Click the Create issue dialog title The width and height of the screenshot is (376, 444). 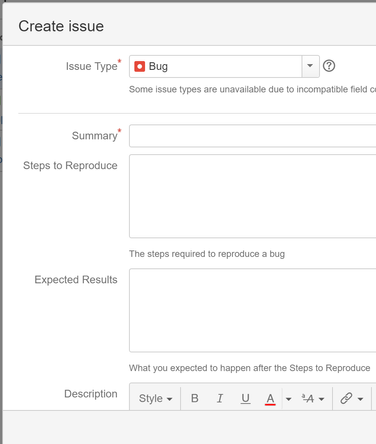pos(61,26)
